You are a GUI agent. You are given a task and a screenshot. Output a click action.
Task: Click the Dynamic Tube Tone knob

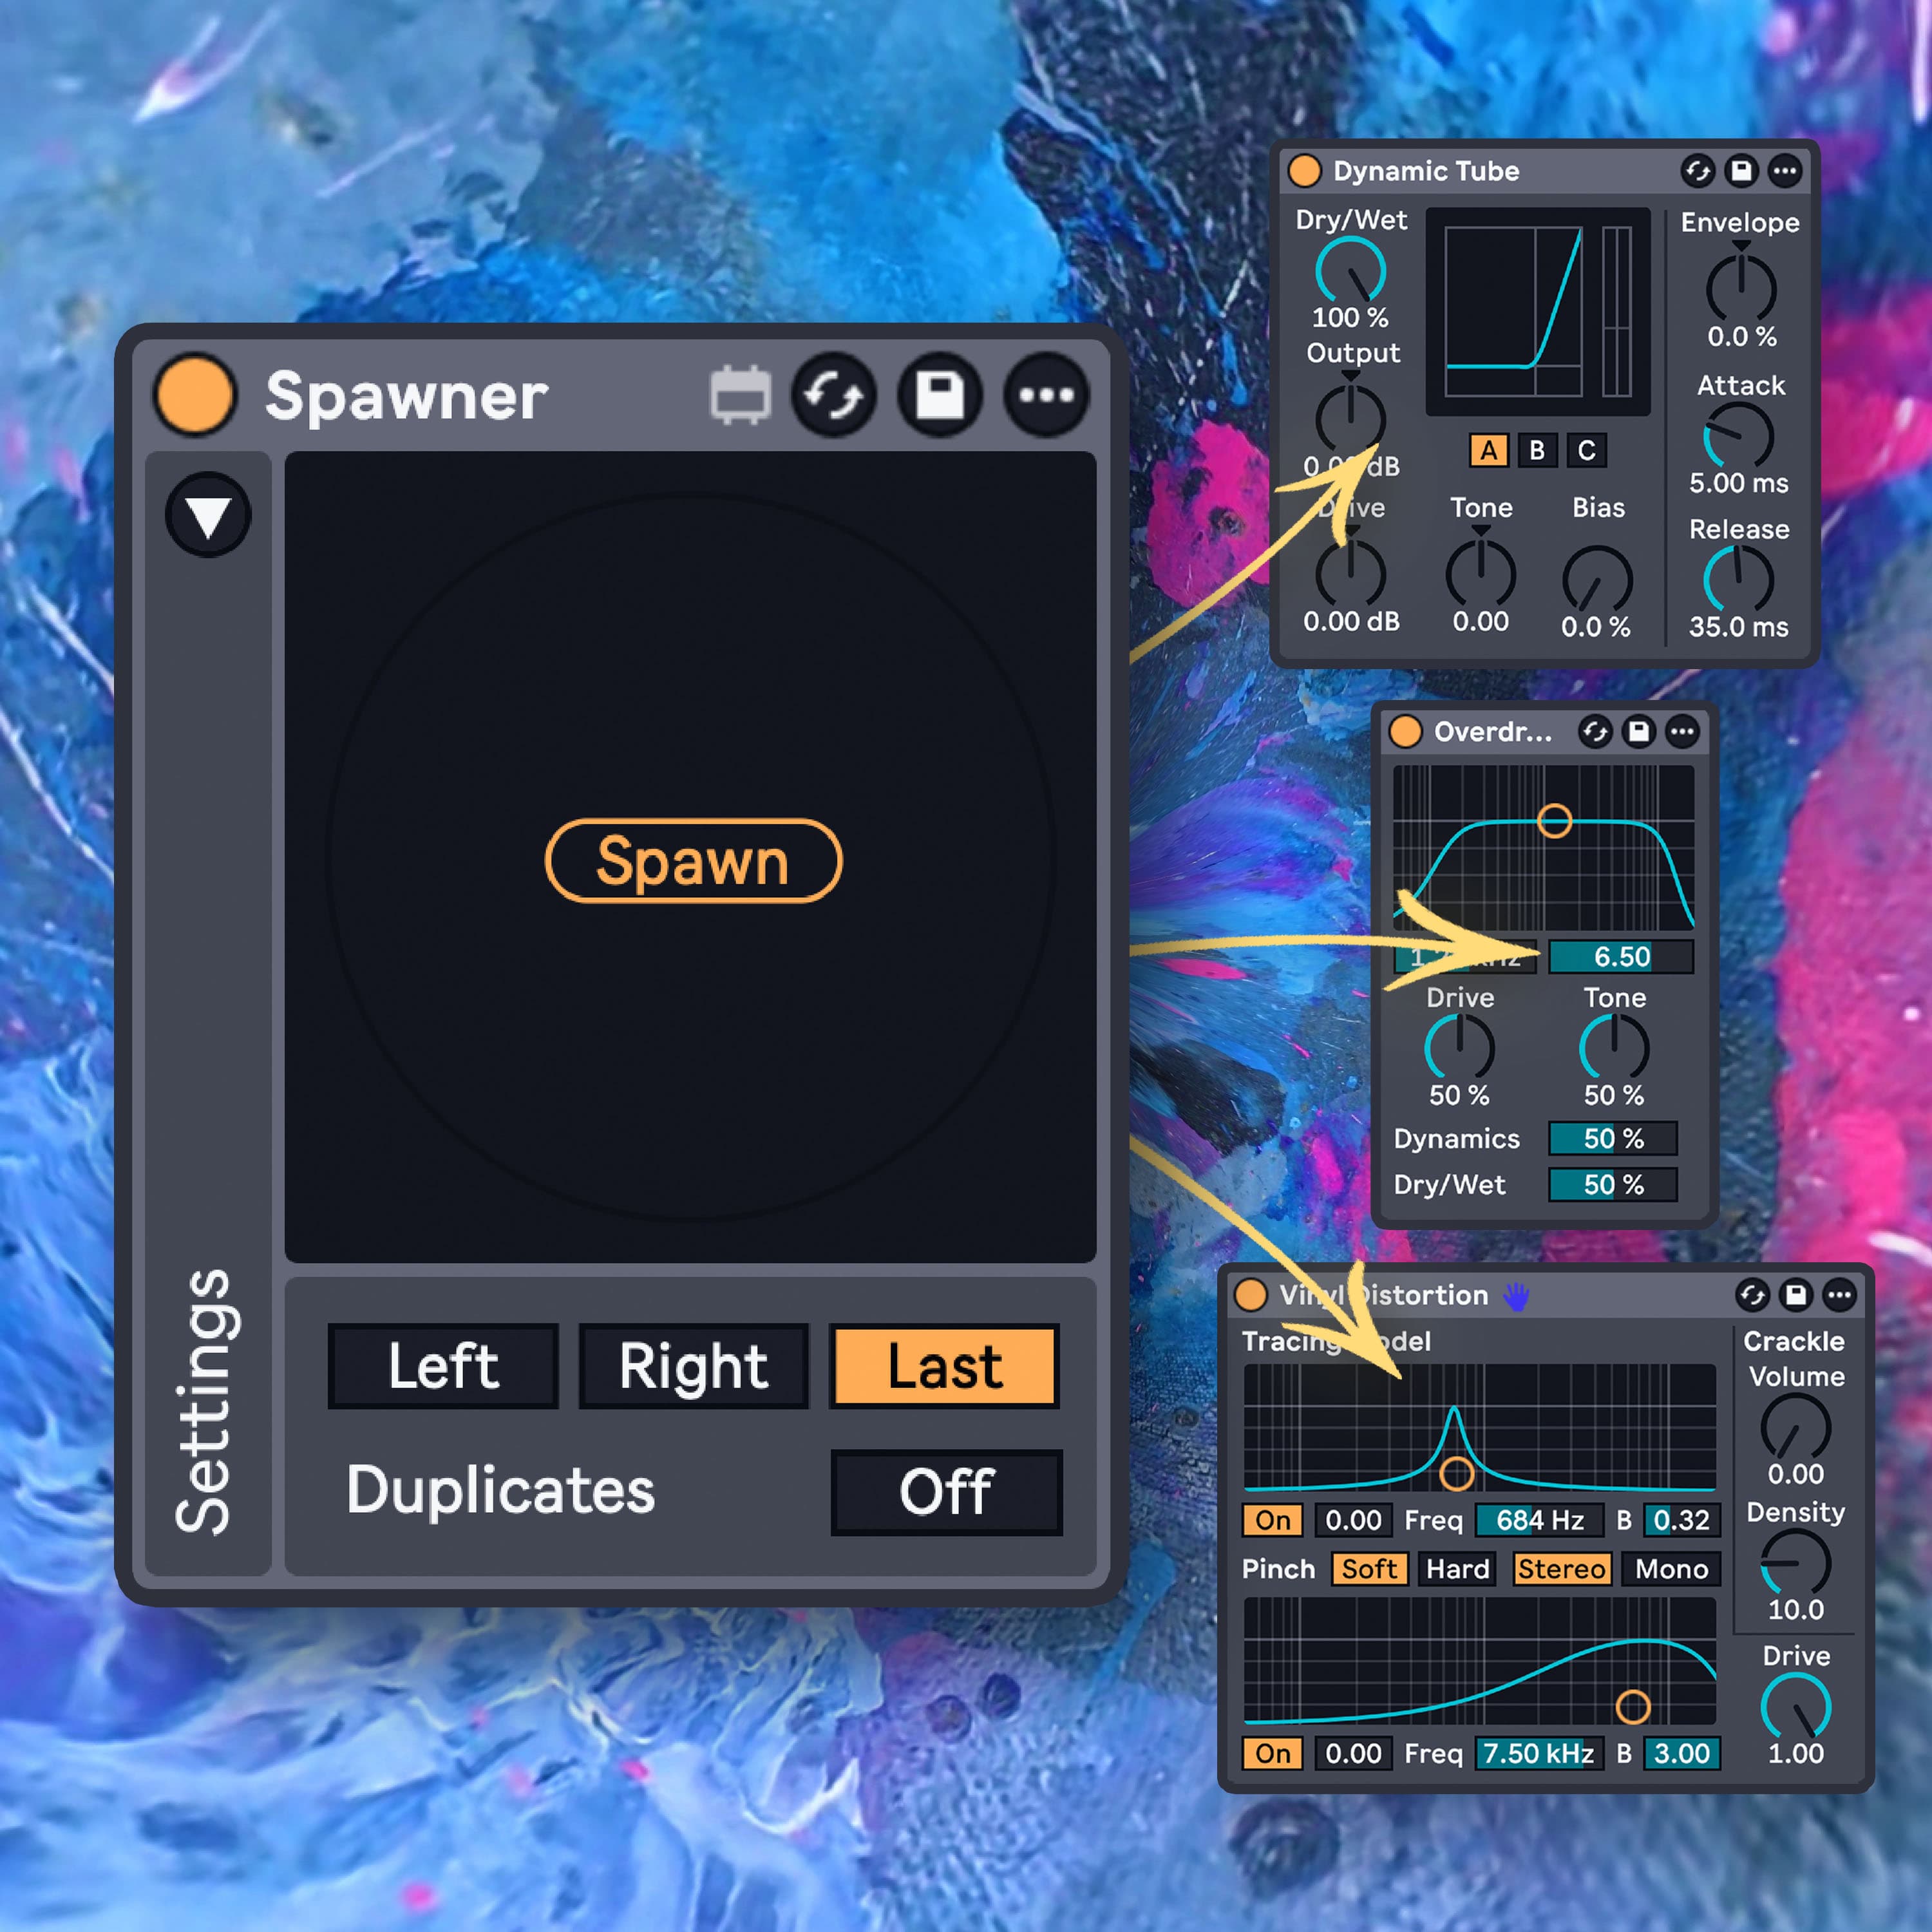pos(1481,573)
